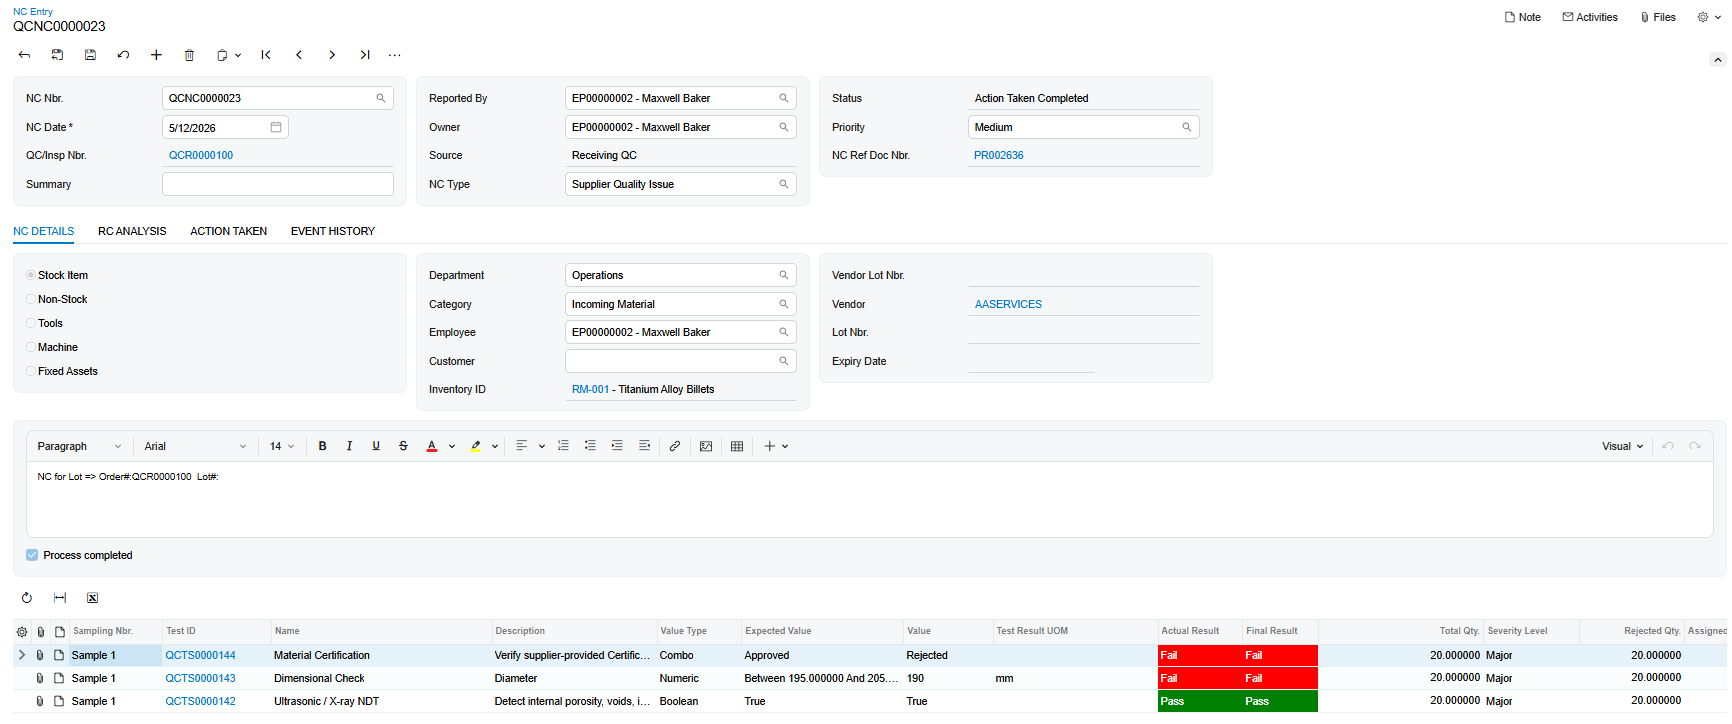The height and width of the screenshot is (724, 1732).
Task: Open test QCTS0000142 link
Action: (x=200, y=701)
